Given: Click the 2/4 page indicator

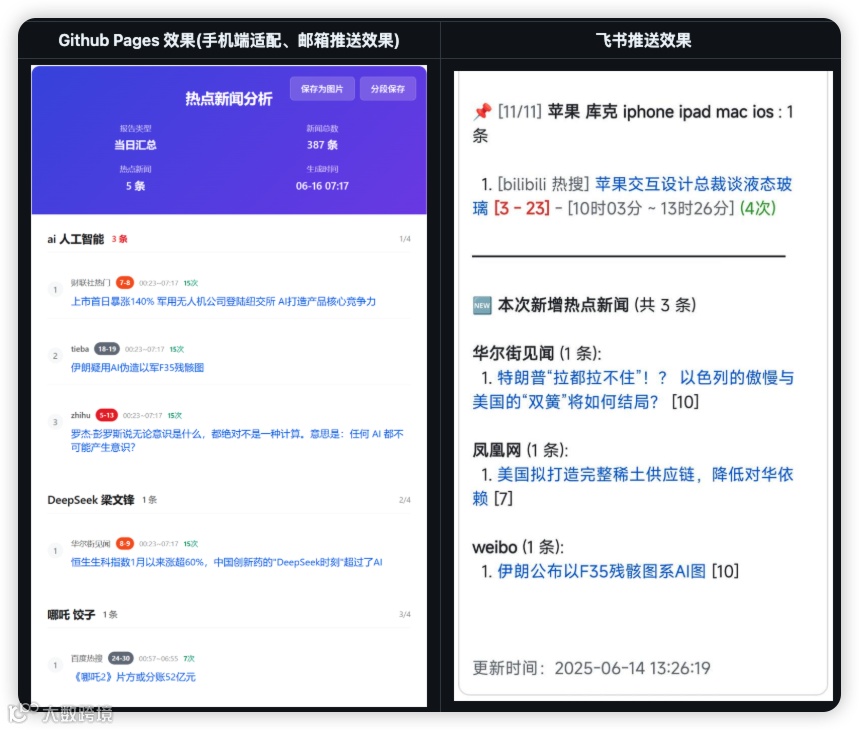Looking at the screenshot, I should pyautogui.click(x=405, y=500).
